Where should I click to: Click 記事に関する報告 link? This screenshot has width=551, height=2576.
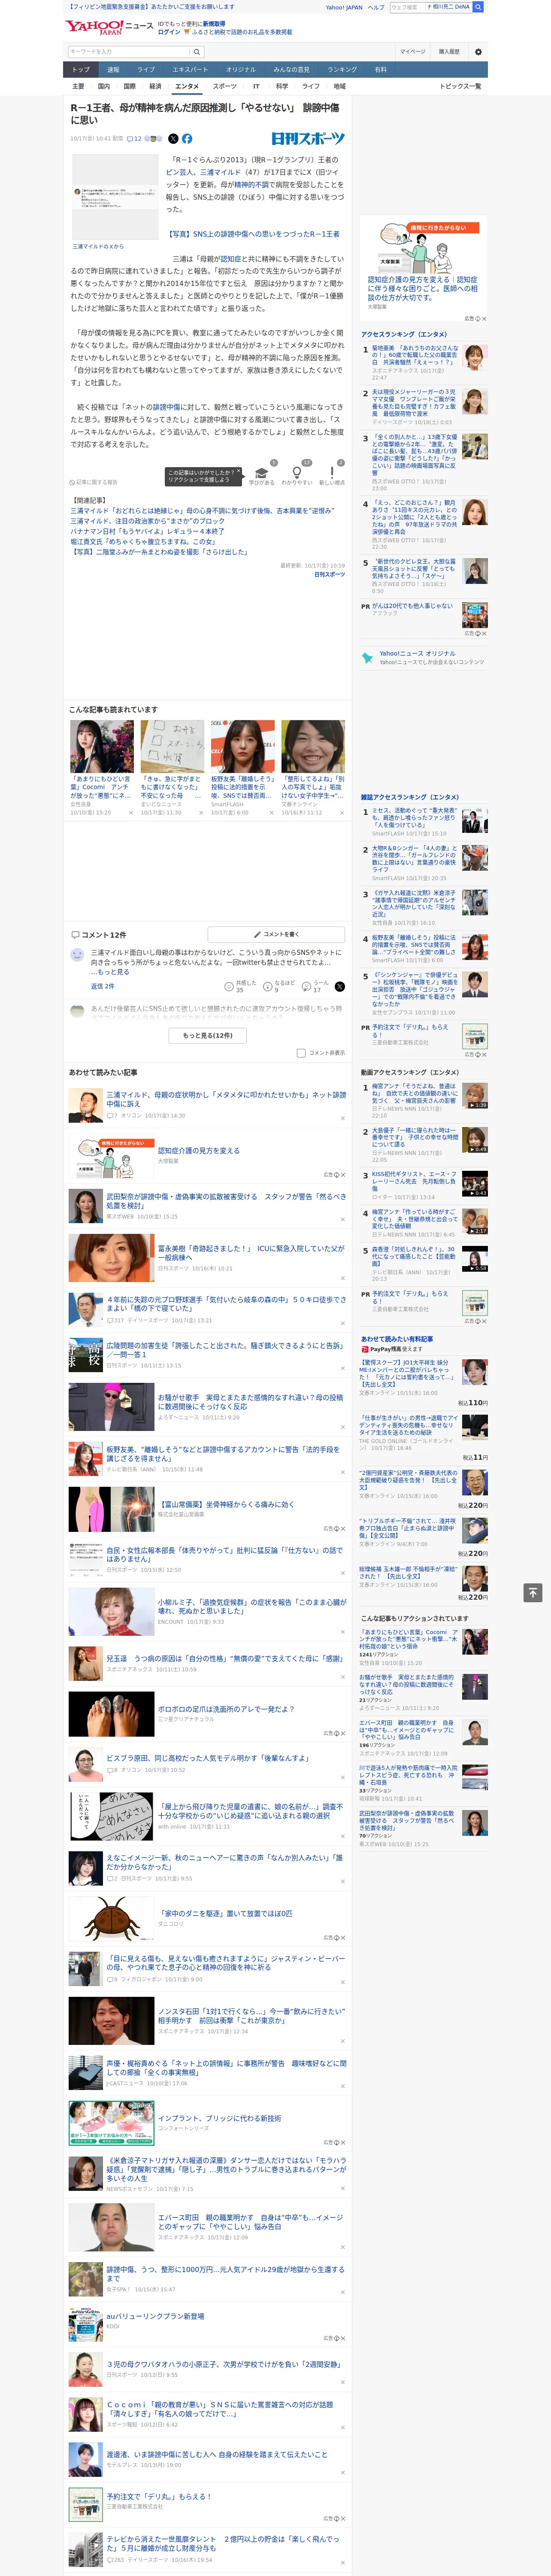click(93, 482)
